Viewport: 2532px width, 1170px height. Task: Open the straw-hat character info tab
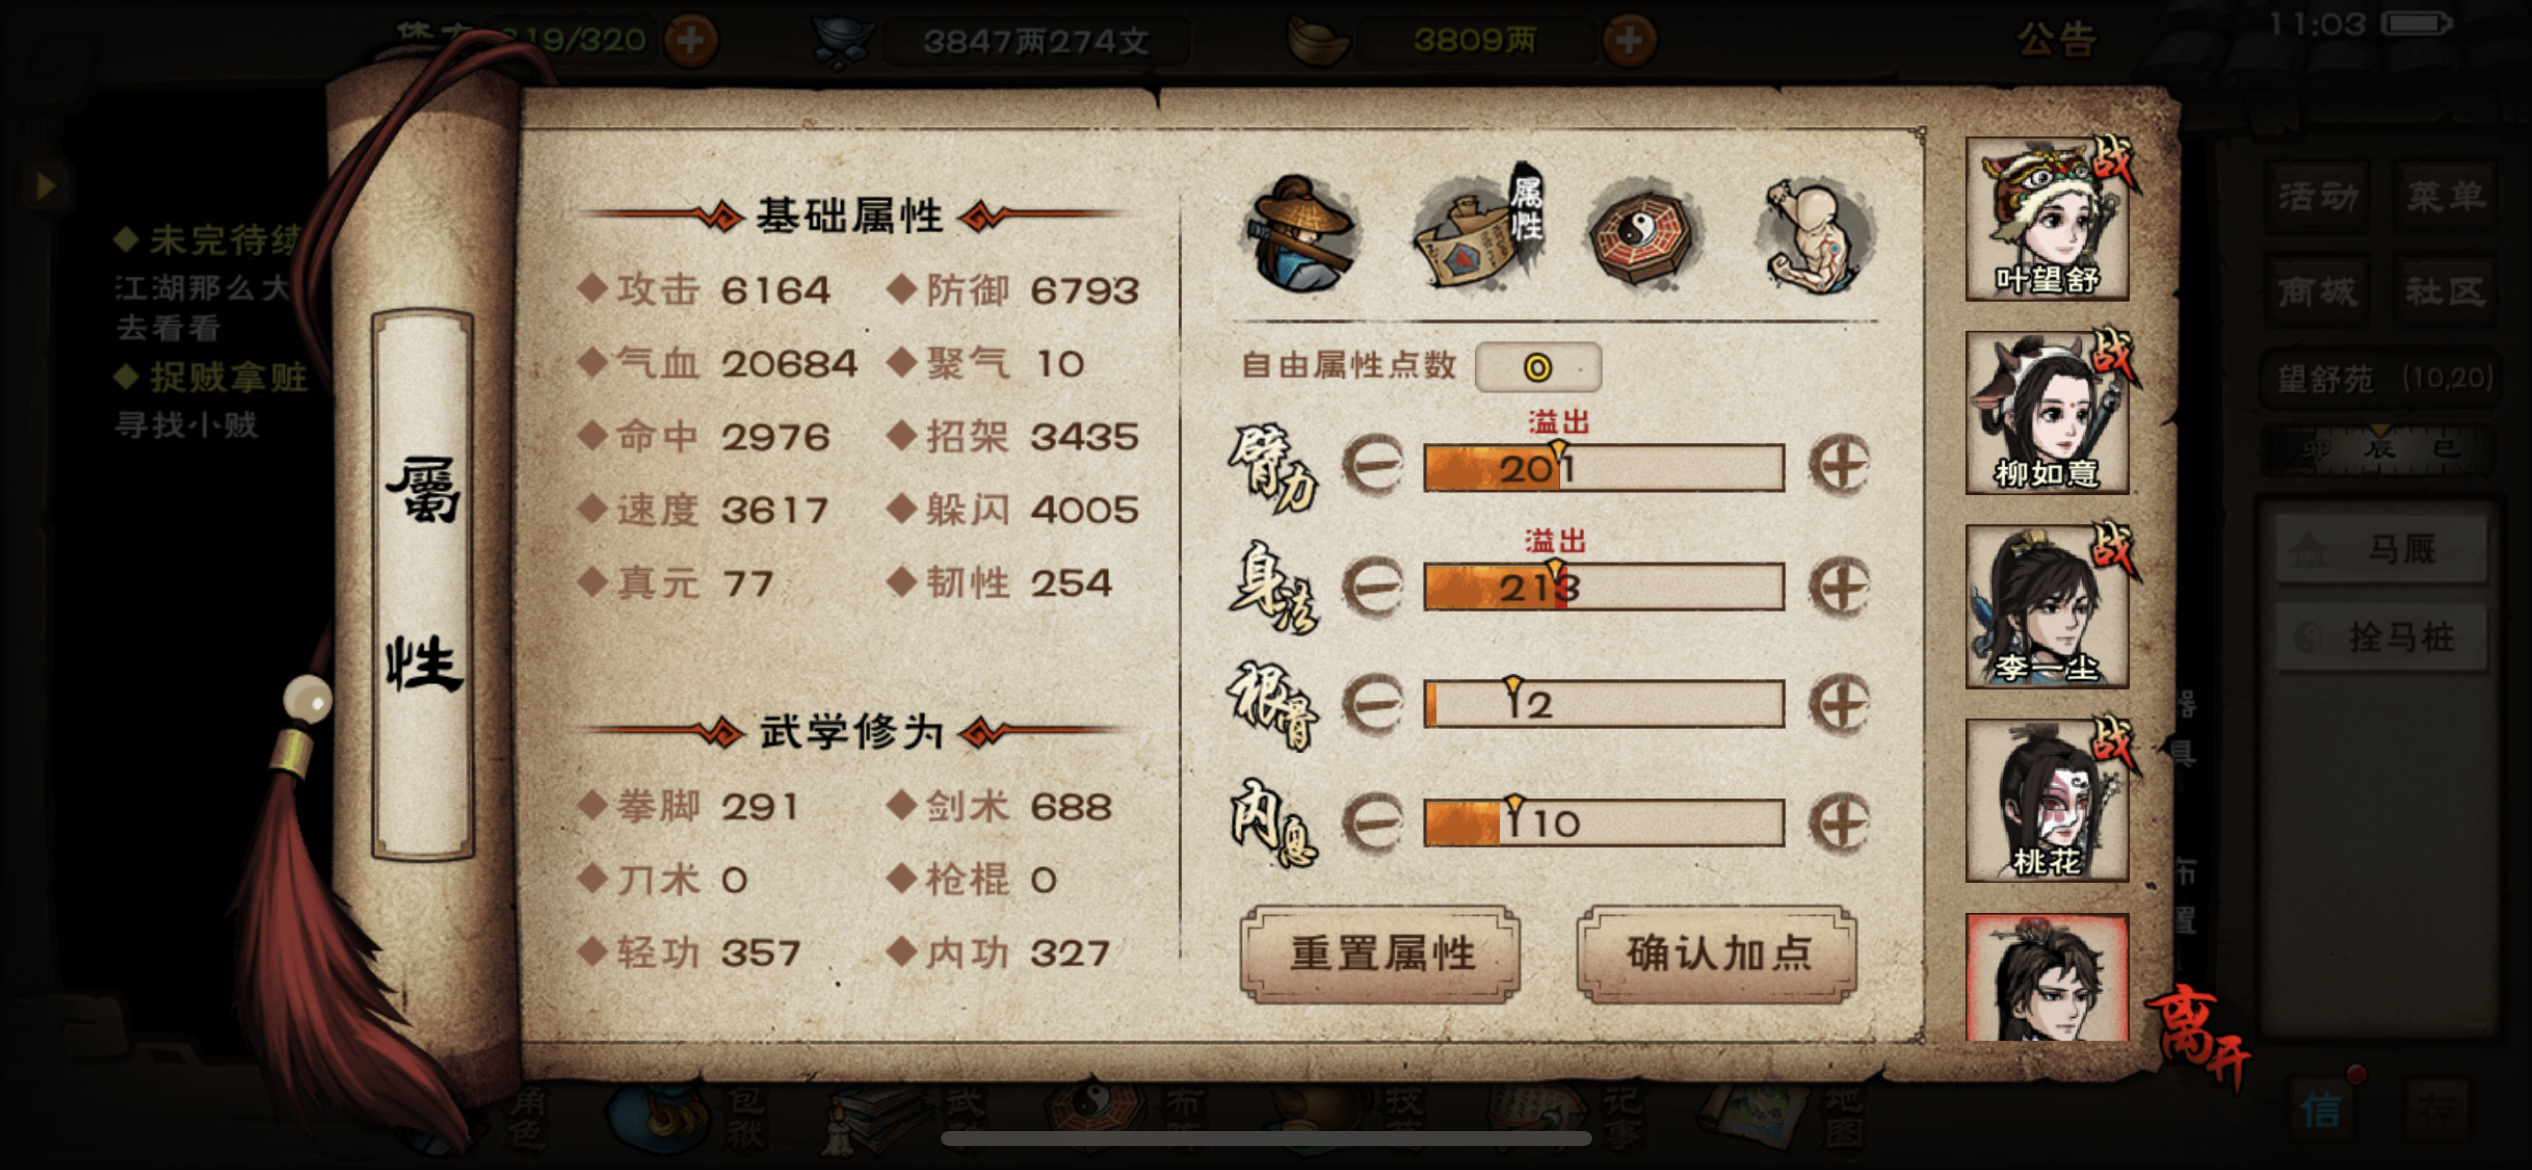(x=1301, y=234)
